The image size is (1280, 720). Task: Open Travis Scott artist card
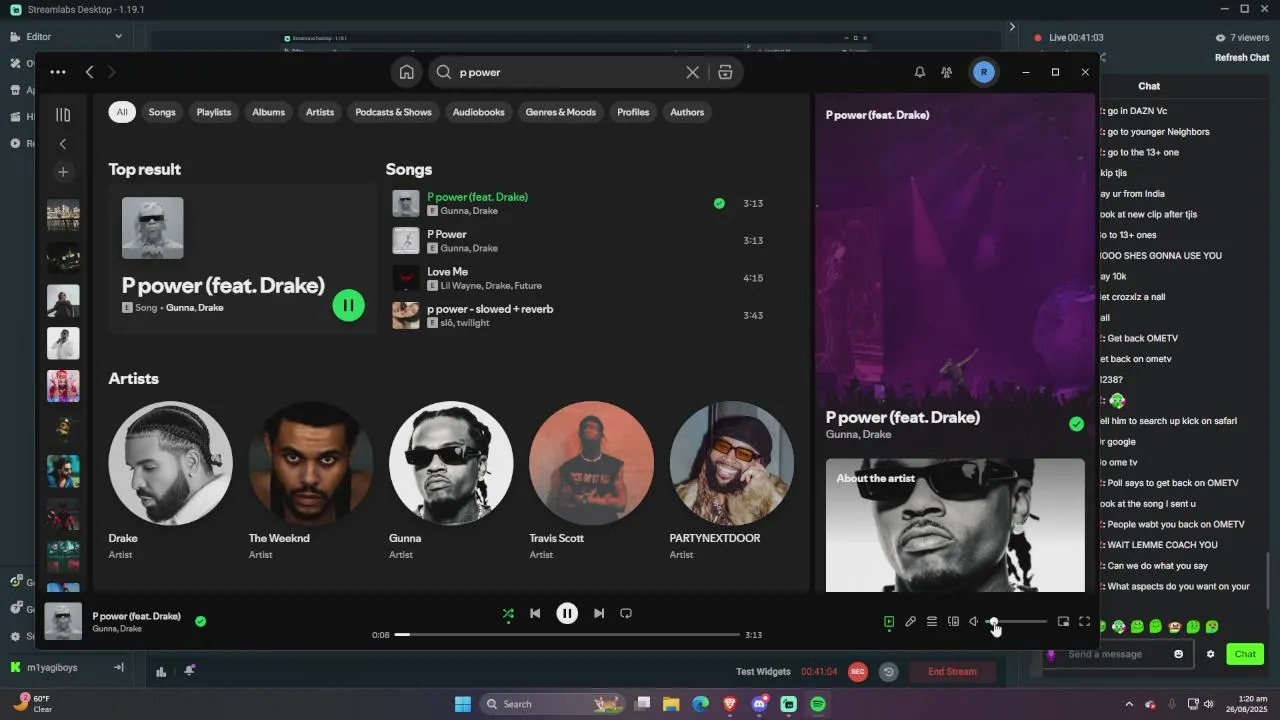[x=591, y=481]
